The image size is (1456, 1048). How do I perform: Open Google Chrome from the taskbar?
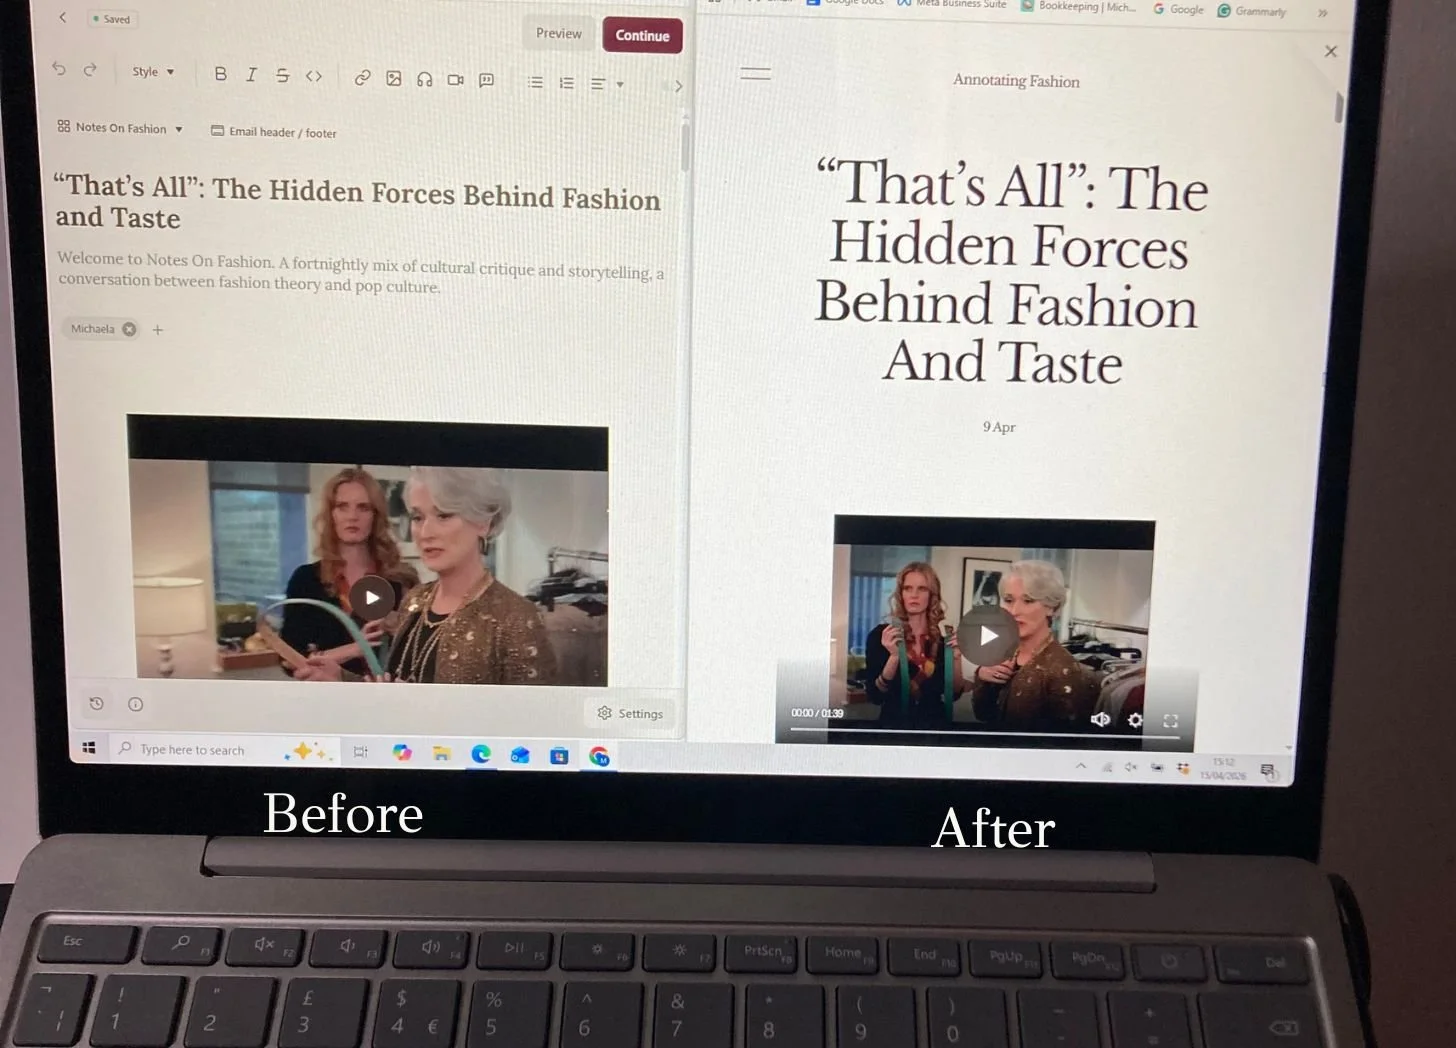(x=599, y=757)
